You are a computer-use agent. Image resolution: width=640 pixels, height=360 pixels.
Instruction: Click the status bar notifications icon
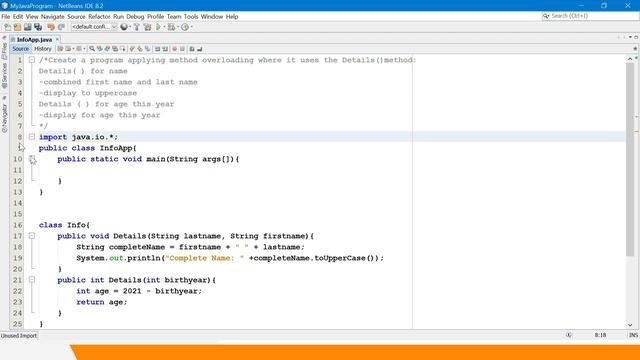click(x=569, y=335)
